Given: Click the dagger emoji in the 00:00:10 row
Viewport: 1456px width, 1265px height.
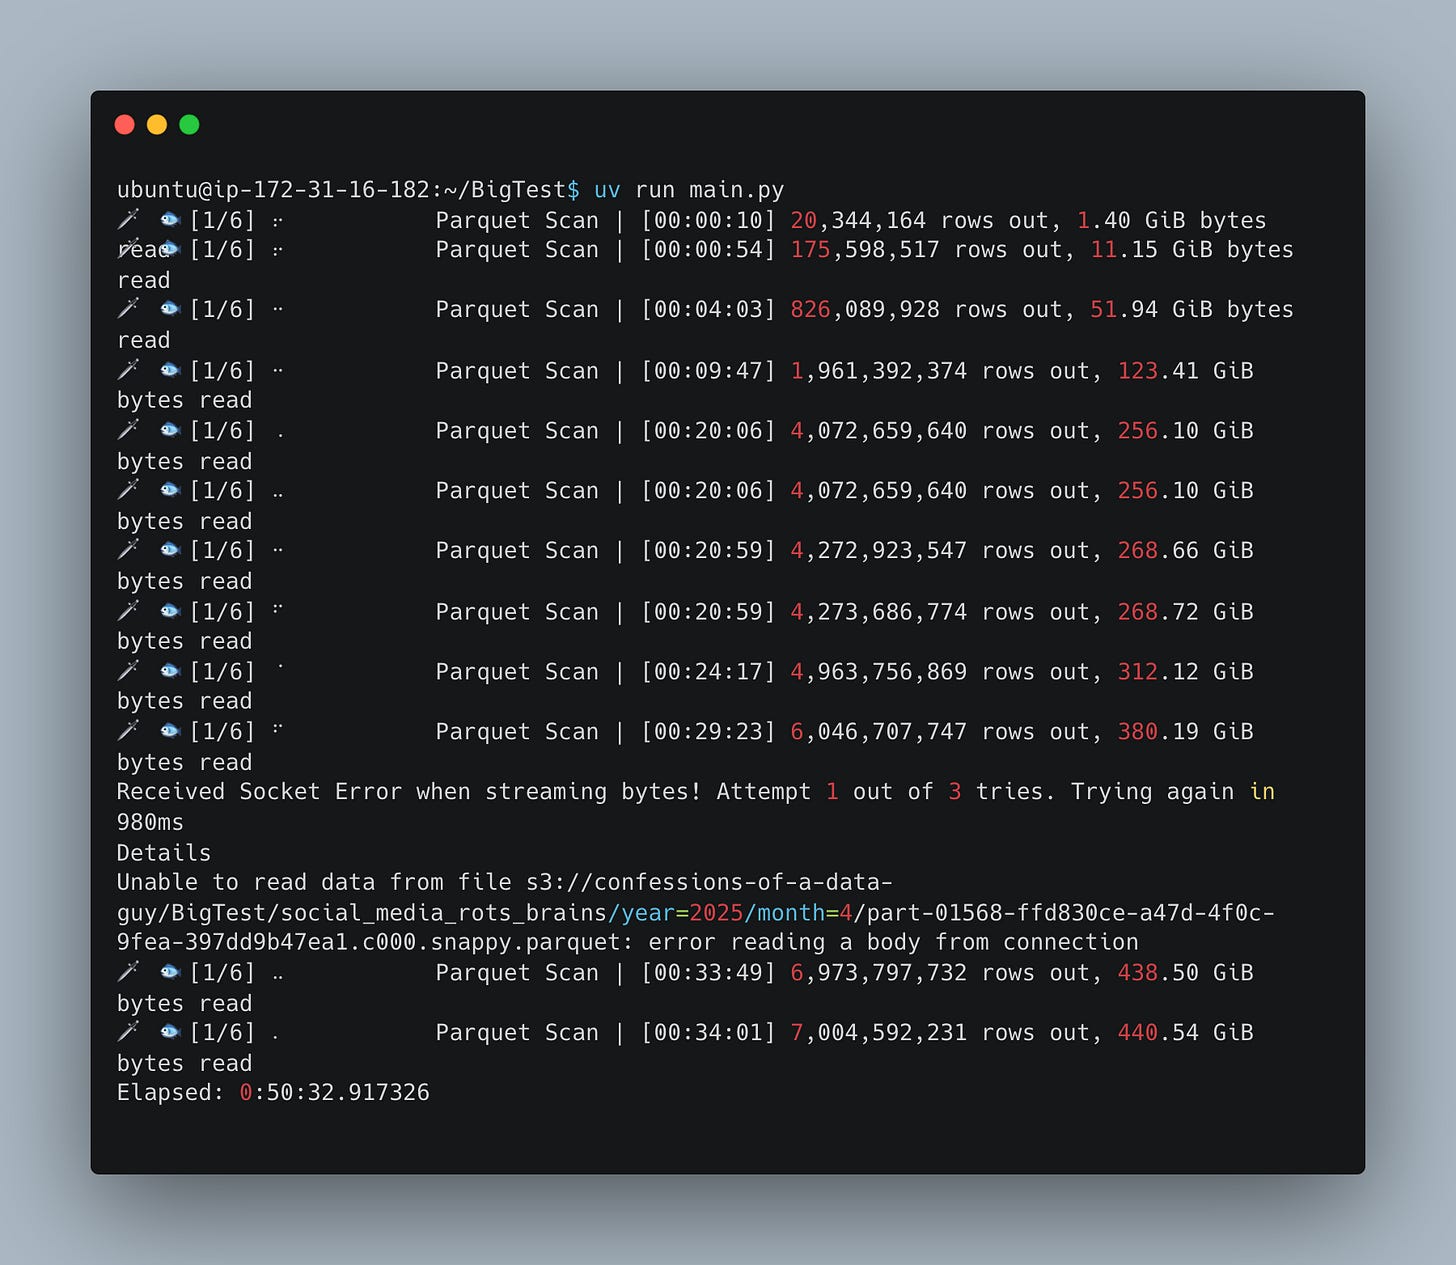Looking at the screenshot, I should [x=128, y=219].
